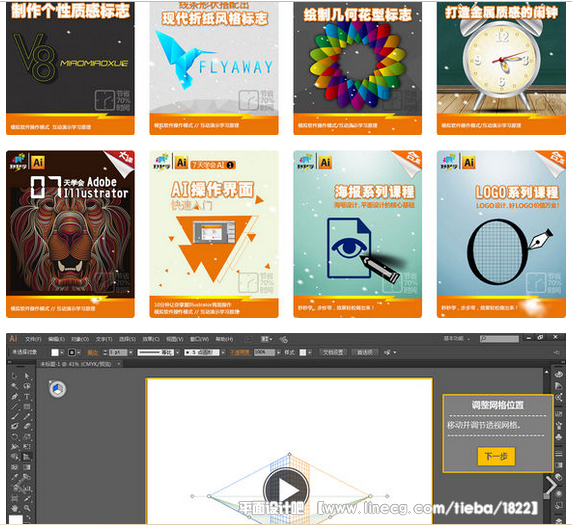Choose the Width tool
Image resolution: width=572 pixels, height=525 pixels.
coord(15,447)
